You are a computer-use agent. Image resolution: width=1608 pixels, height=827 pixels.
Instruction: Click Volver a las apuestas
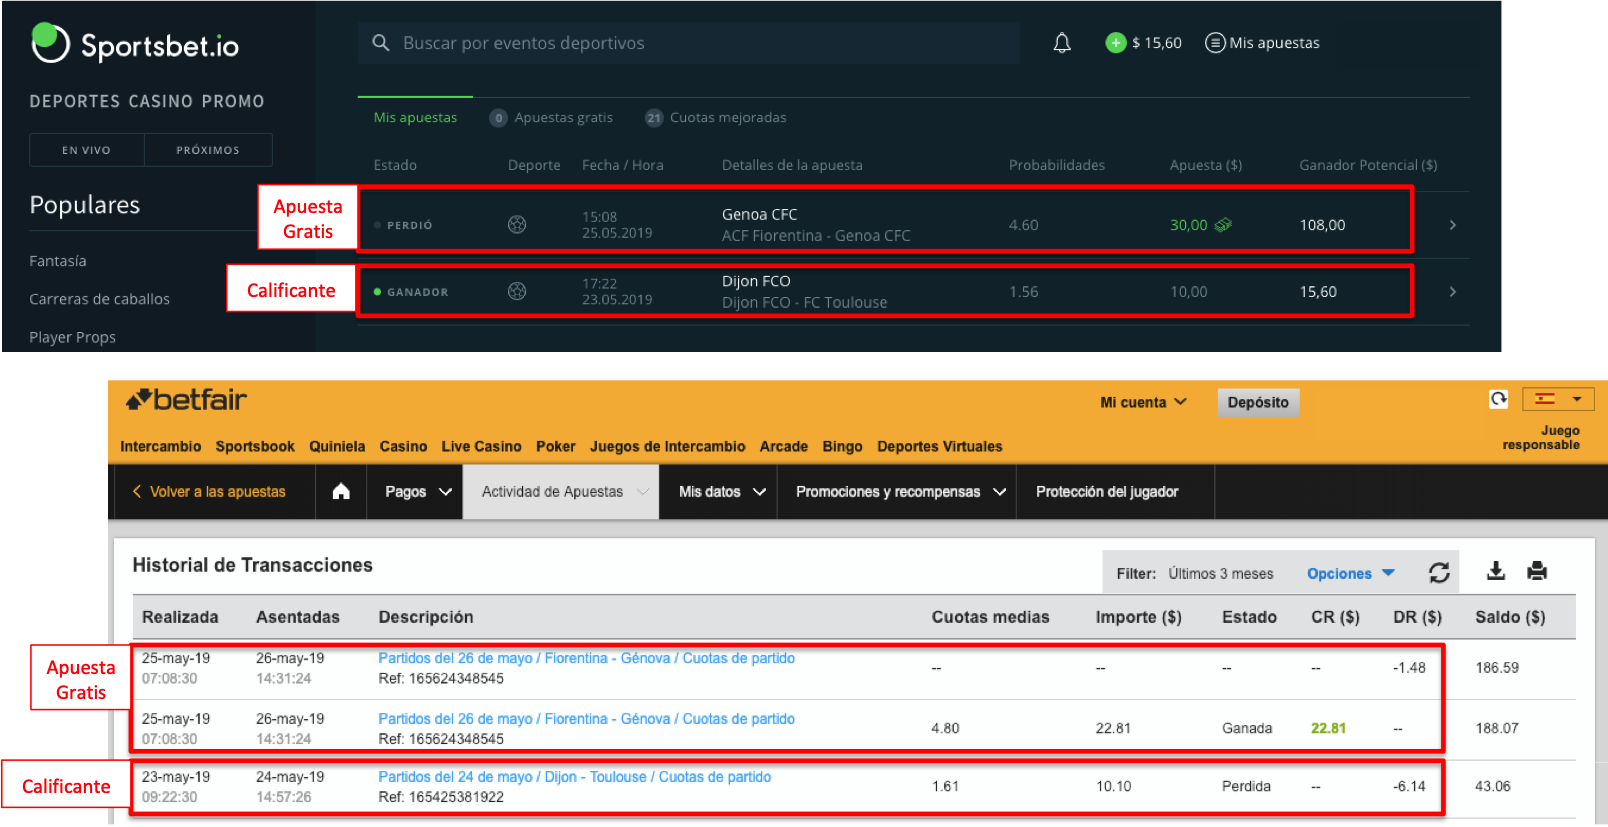coord(209,491)
